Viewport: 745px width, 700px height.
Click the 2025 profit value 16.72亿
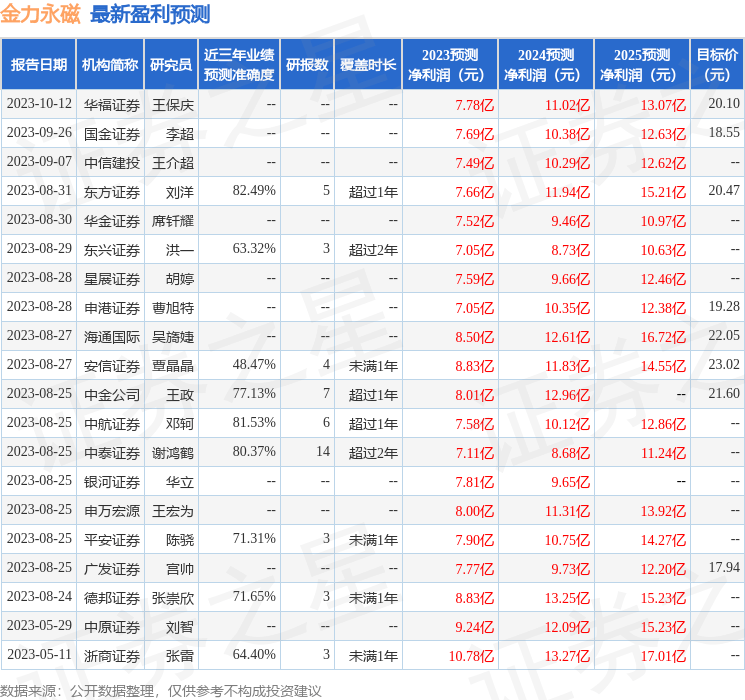click(x=663, y=337)
